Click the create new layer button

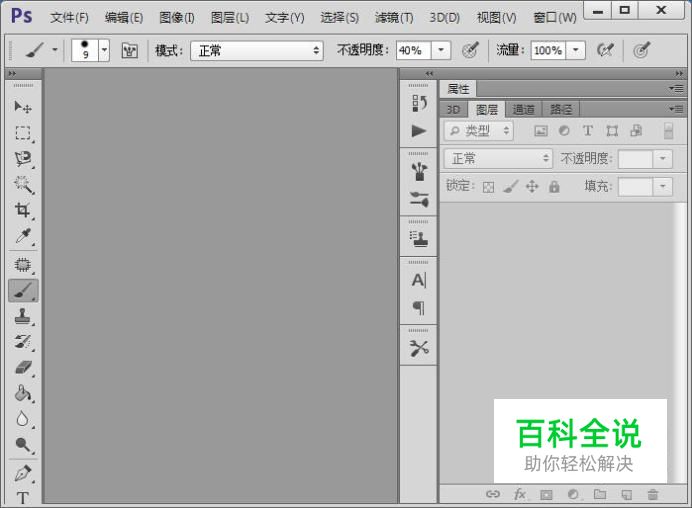tap(626, 495)
